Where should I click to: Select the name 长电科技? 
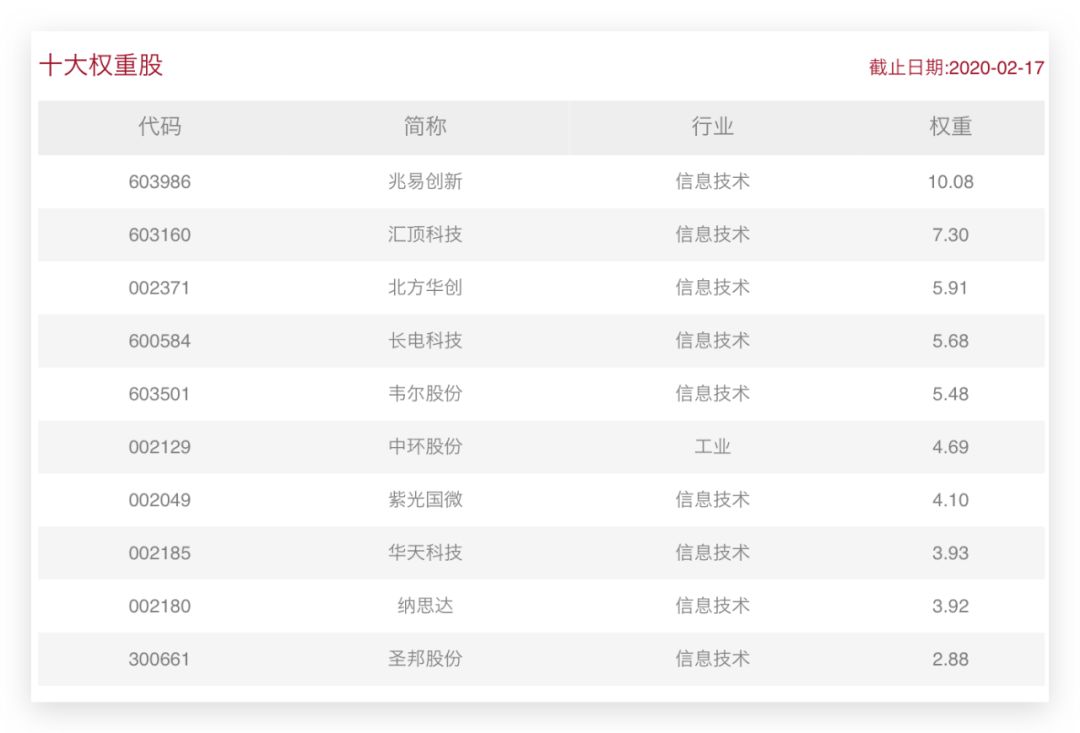(425, 340)
